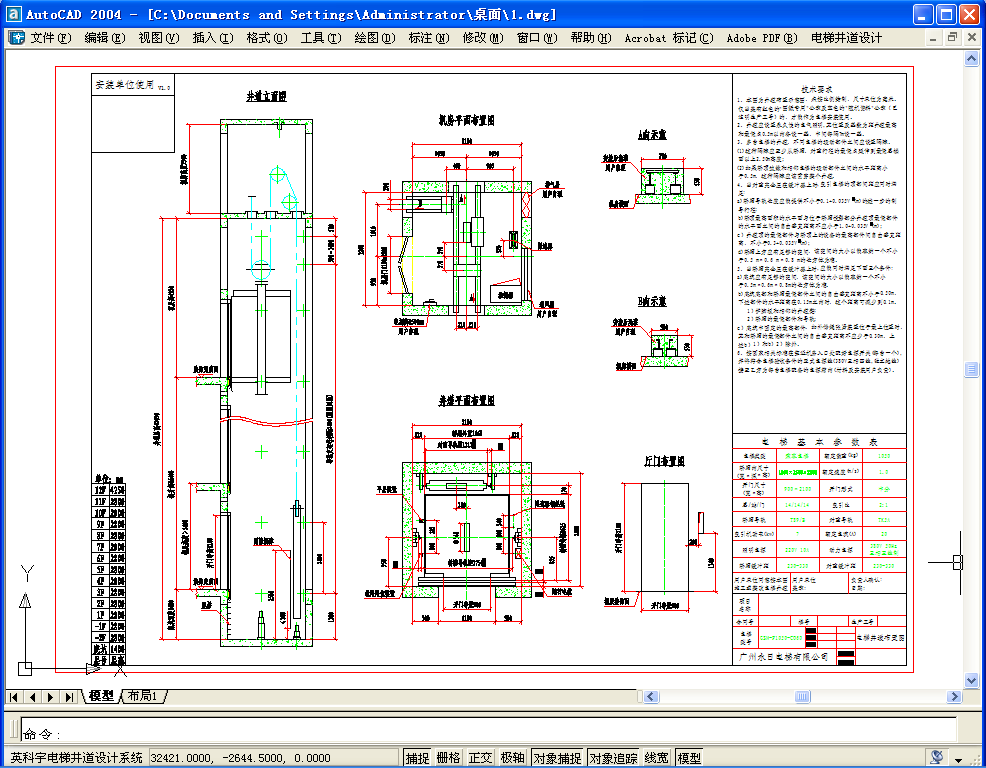
Task: Toggle 对象捕捉 object snap
Action: coord(557,758)
